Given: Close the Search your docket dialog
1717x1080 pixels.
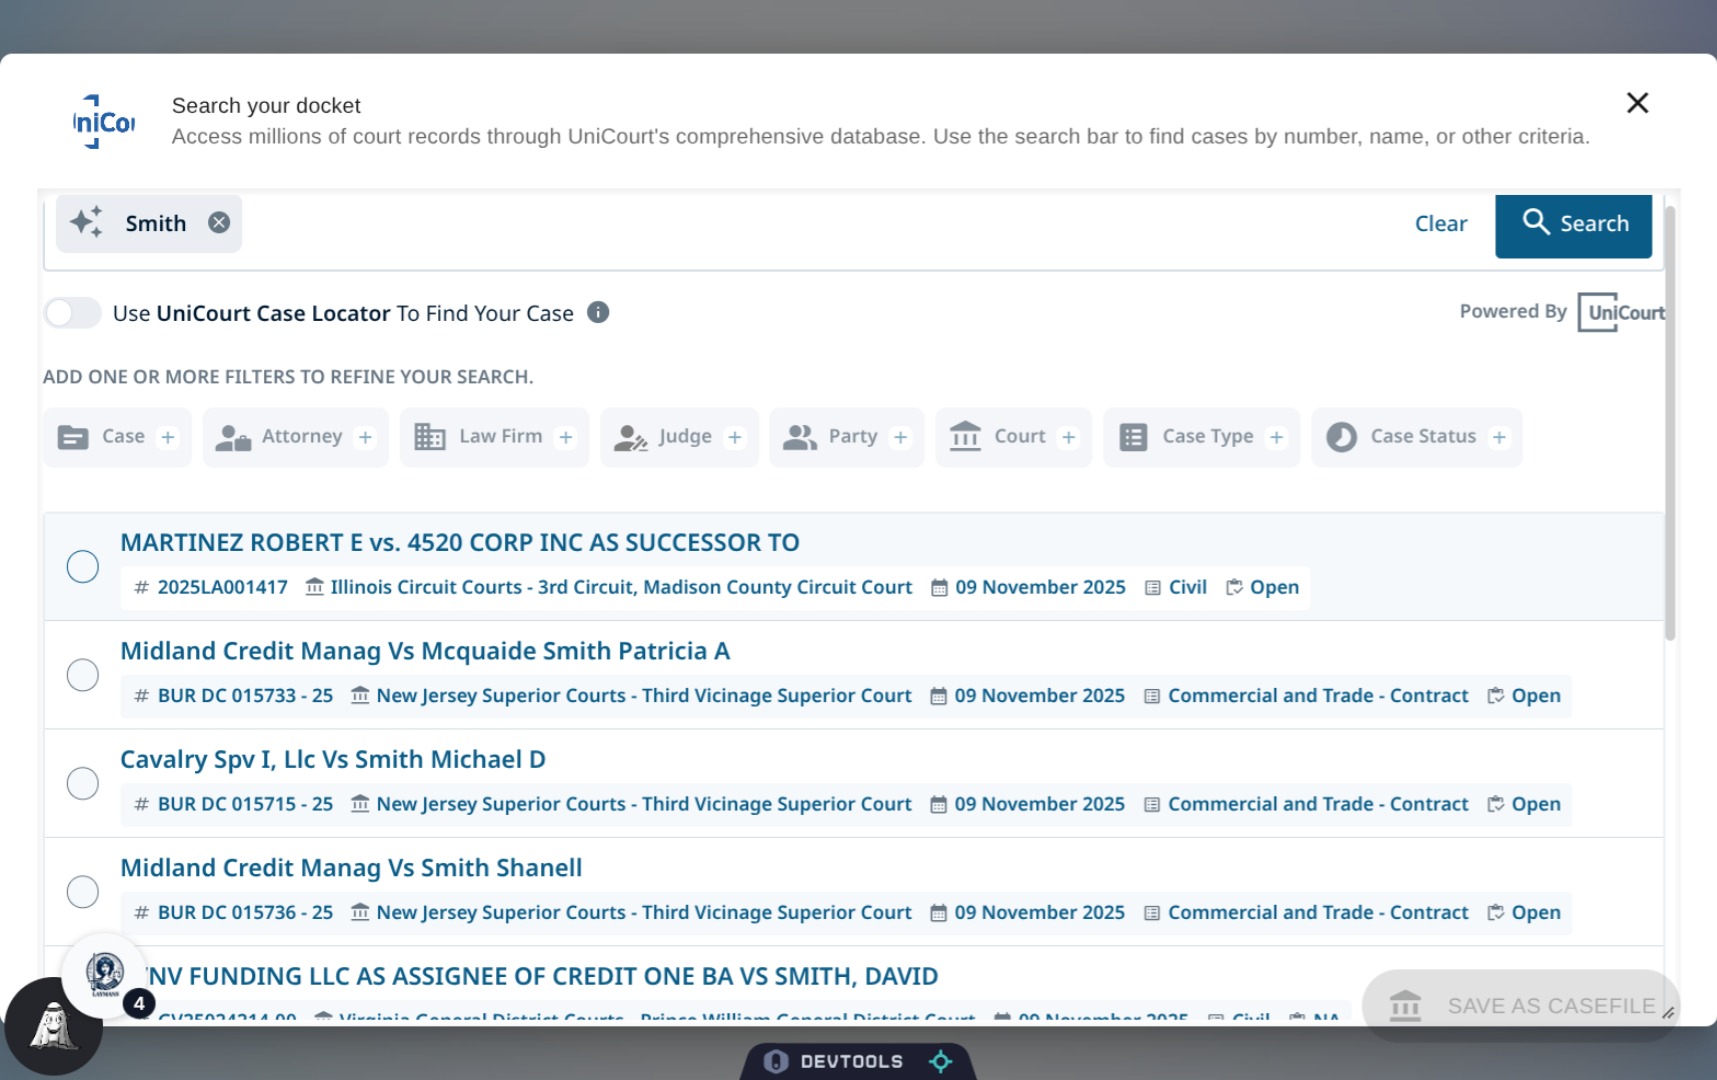Looking at the screenshot, I should pyautogui.click(x=1637, y=103).
